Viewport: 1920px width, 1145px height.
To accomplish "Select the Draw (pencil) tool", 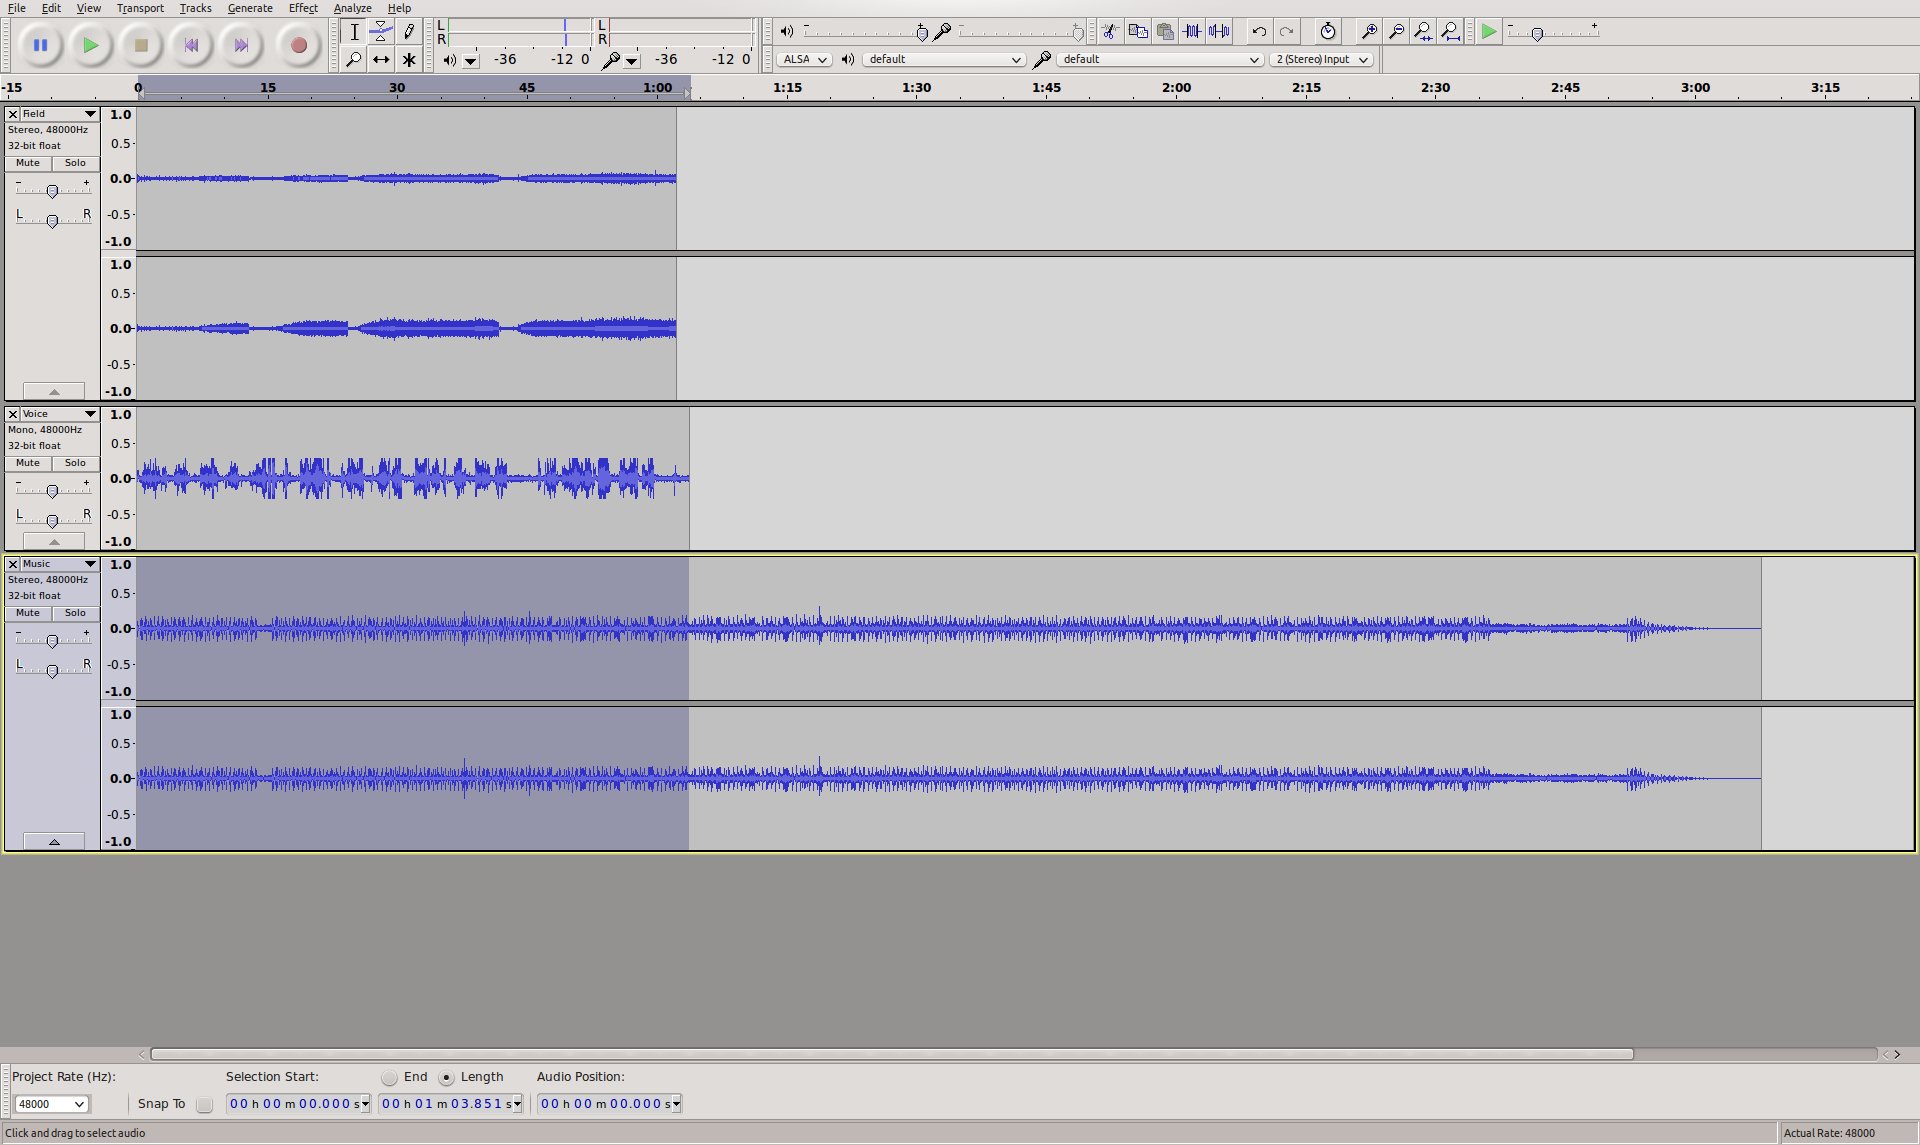I will (409, 32).
